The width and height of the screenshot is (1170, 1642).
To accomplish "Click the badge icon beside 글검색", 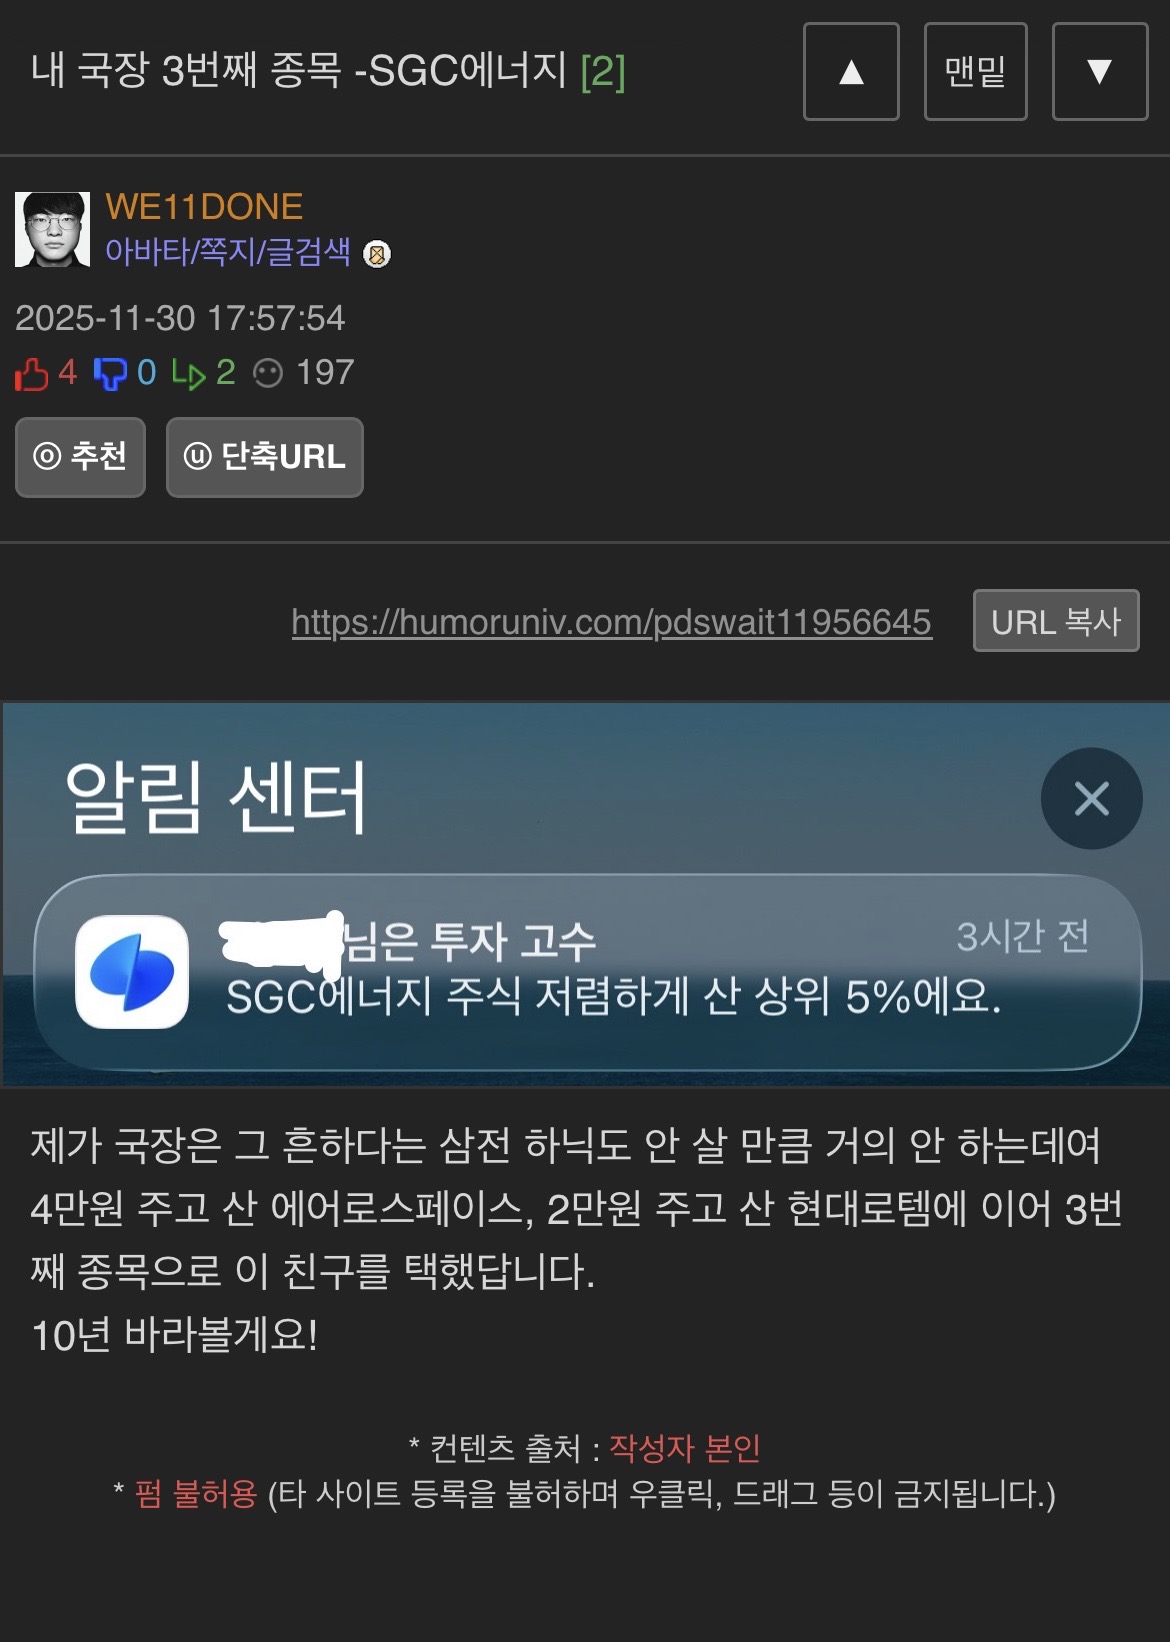I will pos(377,254).
